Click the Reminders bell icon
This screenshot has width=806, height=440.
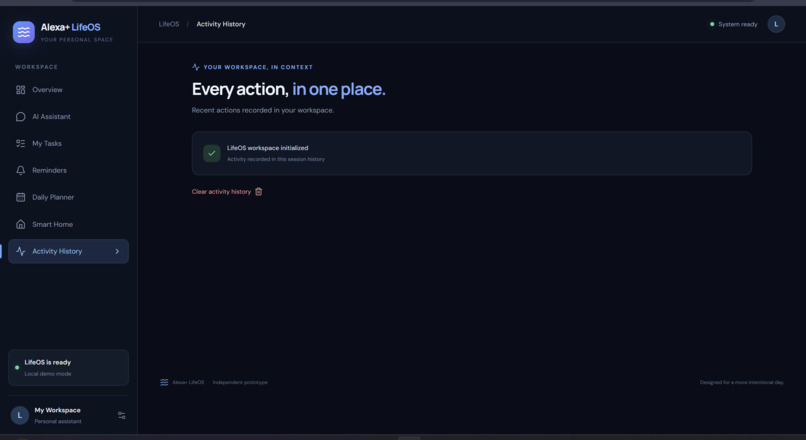21,170
